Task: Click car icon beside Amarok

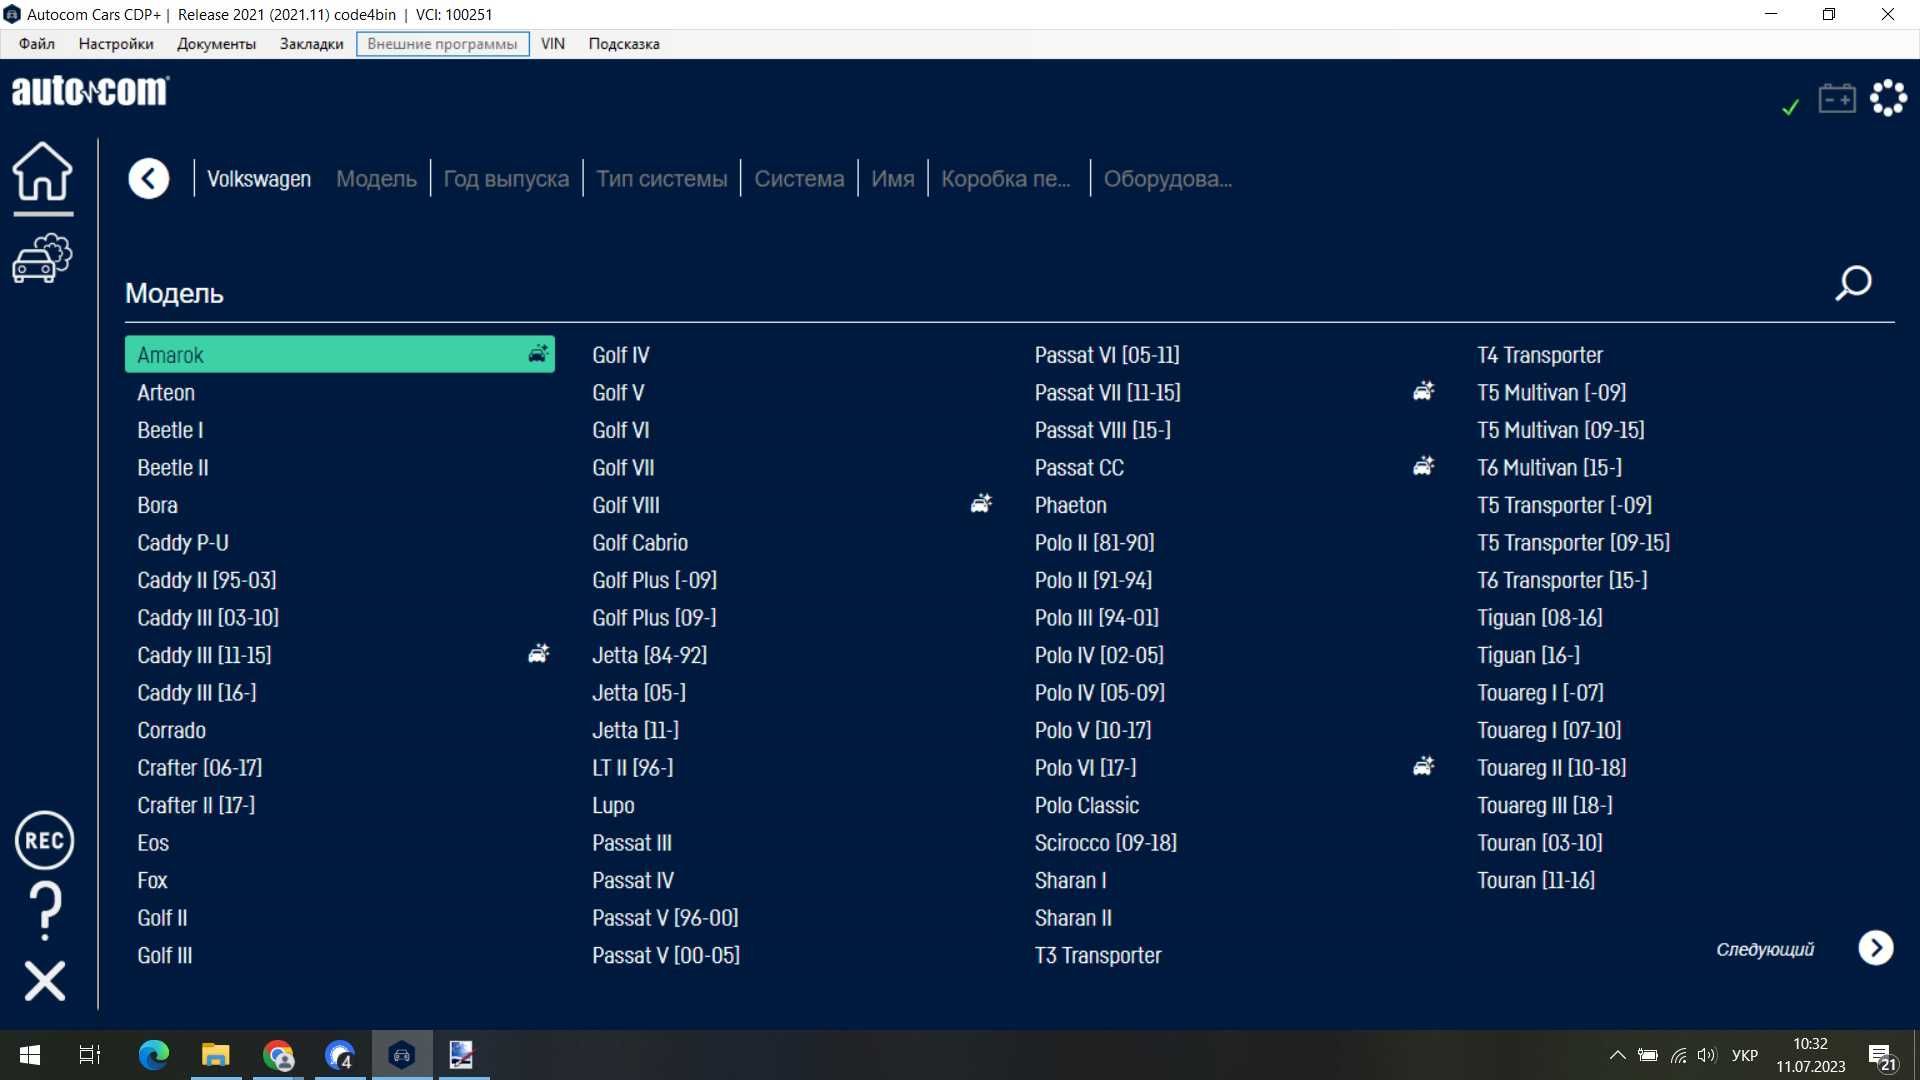Action: [538, 354]
